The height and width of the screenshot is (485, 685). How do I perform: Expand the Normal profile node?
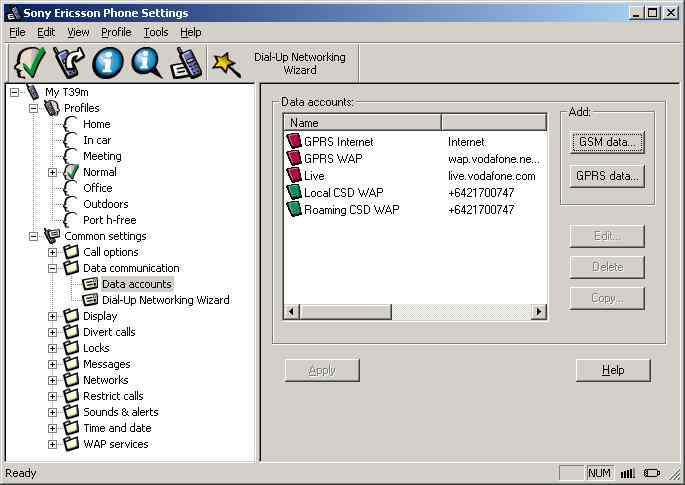point(52,172)
